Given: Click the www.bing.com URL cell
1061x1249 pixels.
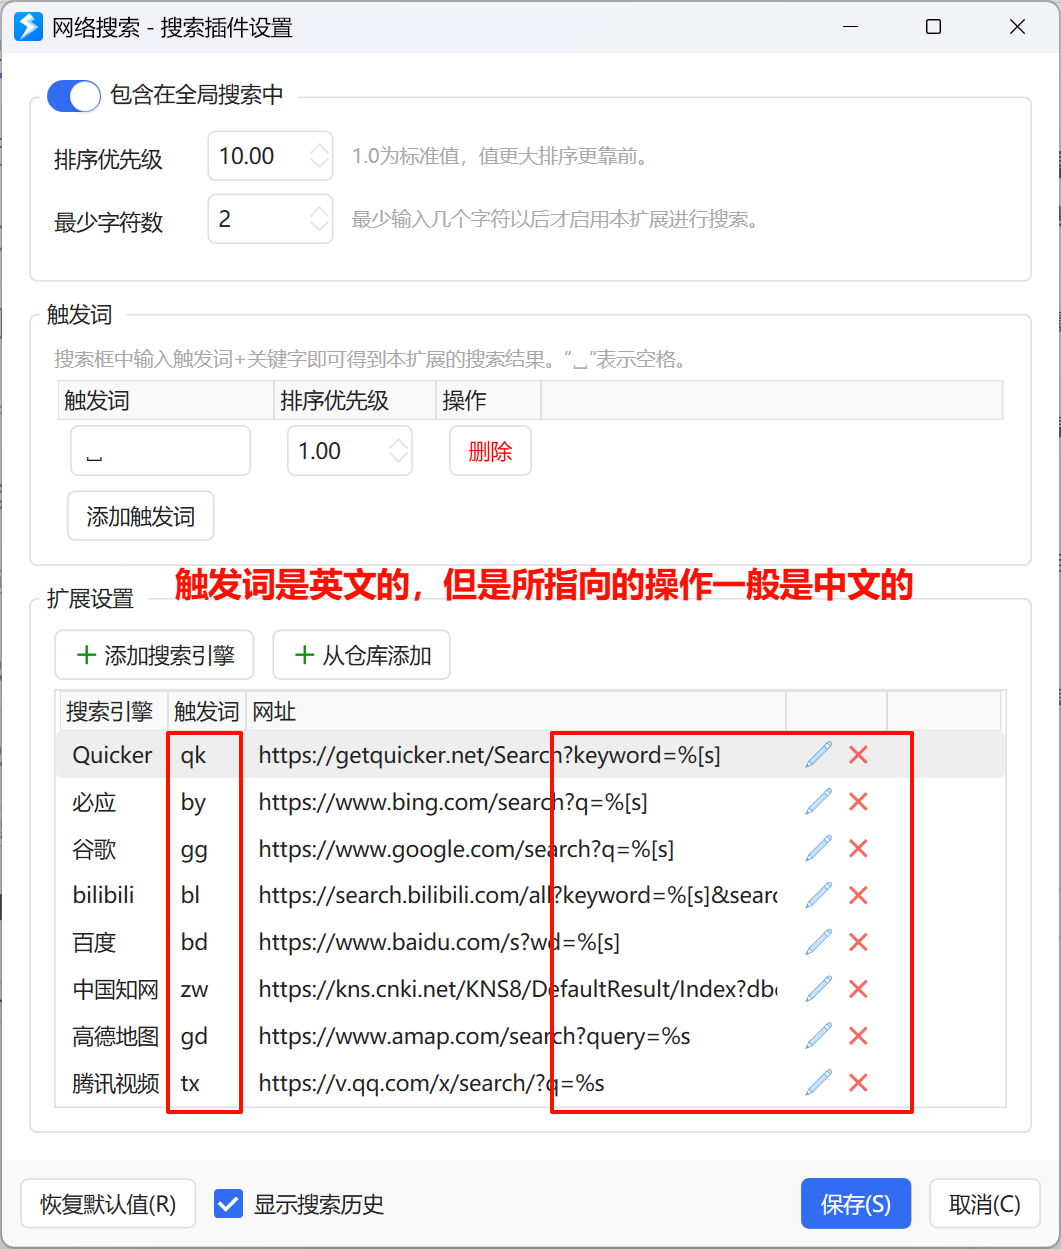Looking at the screenshot, I should pos(453,802).
